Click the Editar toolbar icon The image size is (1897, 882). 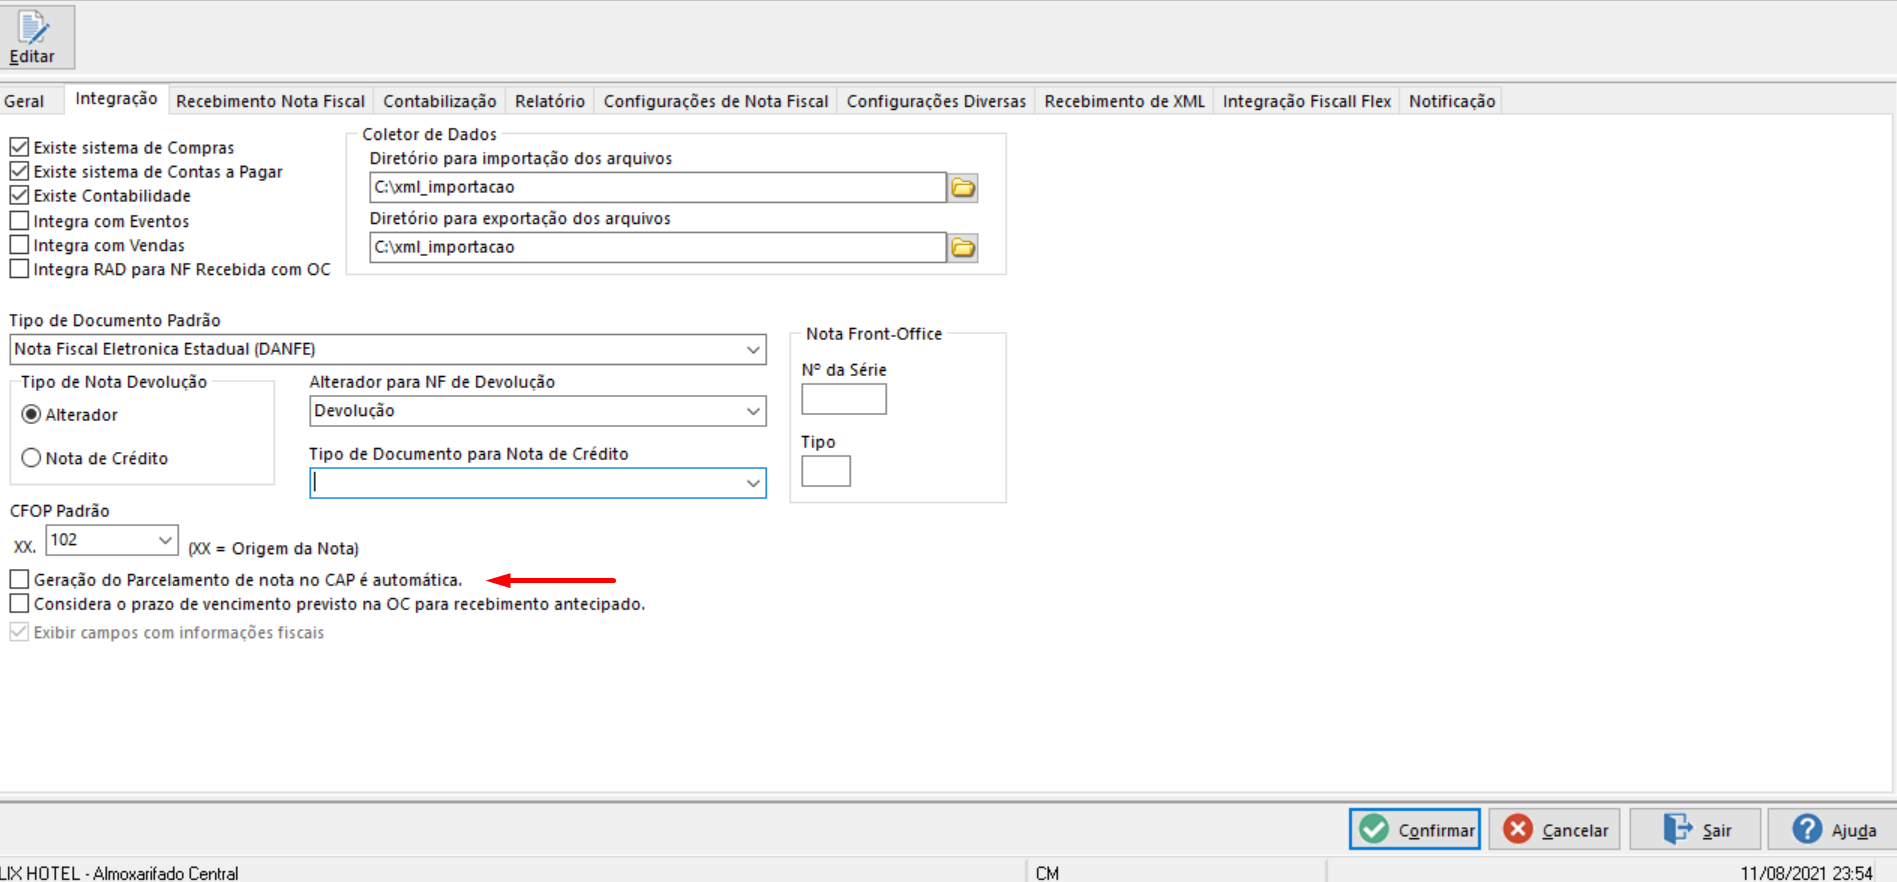point(37,37)
